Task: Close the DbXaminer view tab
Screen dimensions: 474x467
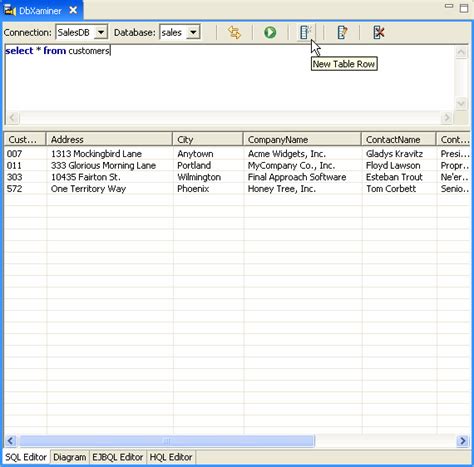Action: tap(73, 10)
